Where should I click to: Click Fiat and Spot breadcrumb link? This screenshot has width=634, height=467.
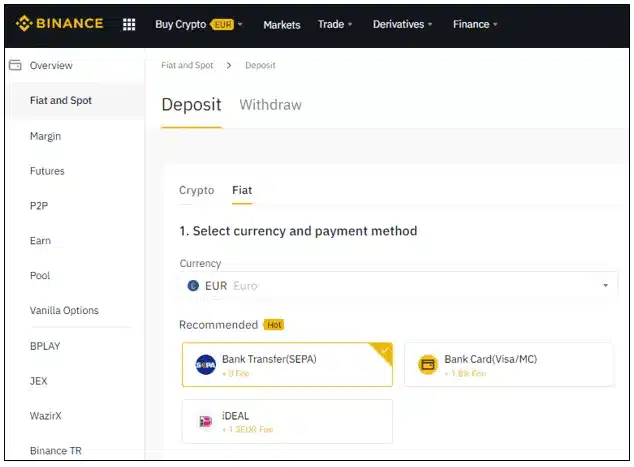(x=187, y=65)
